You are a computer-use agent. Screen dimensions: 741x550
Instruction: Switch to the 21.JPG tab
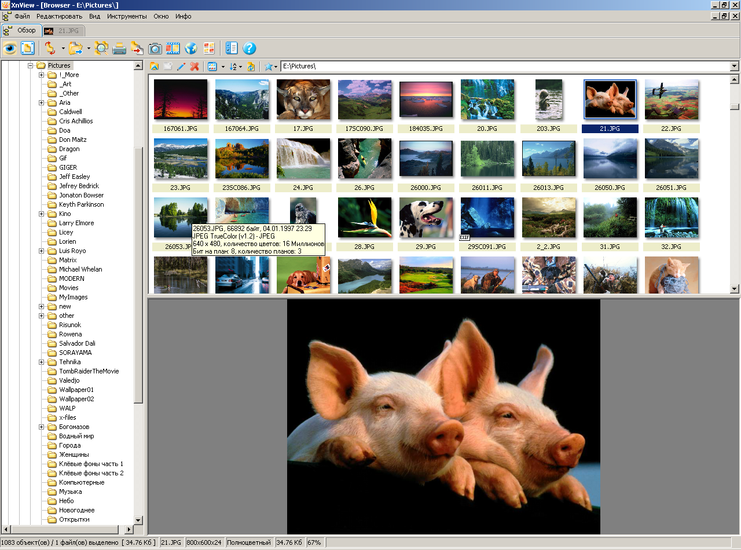[x=63, y=31]
